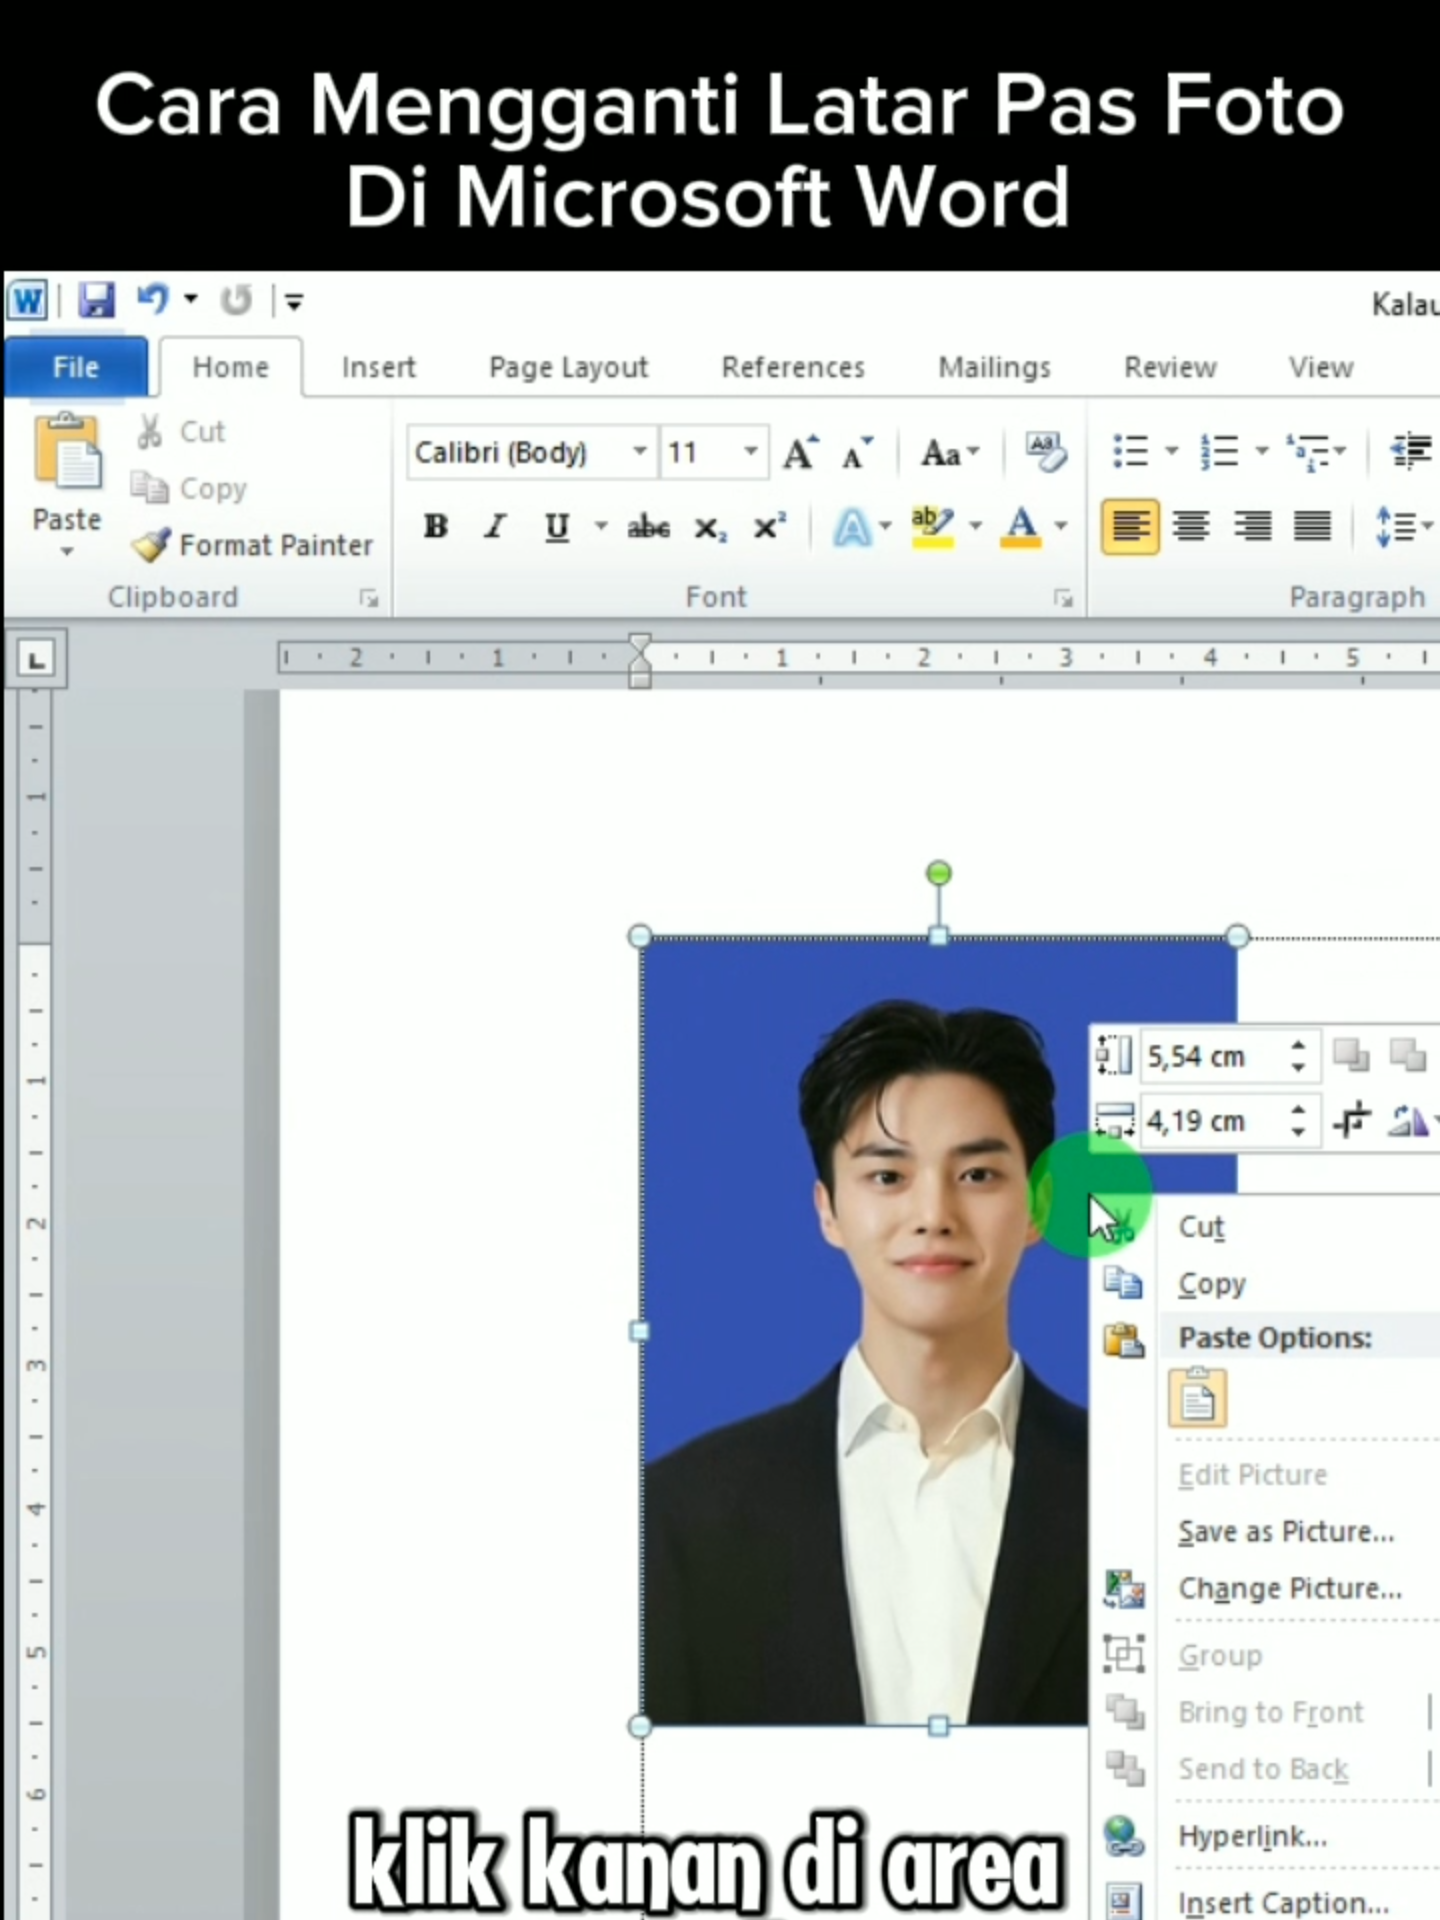This screenshot has width=1440, height=1920.
Task: Open the highlight color dropdown arrow
Action: [975, 526]
